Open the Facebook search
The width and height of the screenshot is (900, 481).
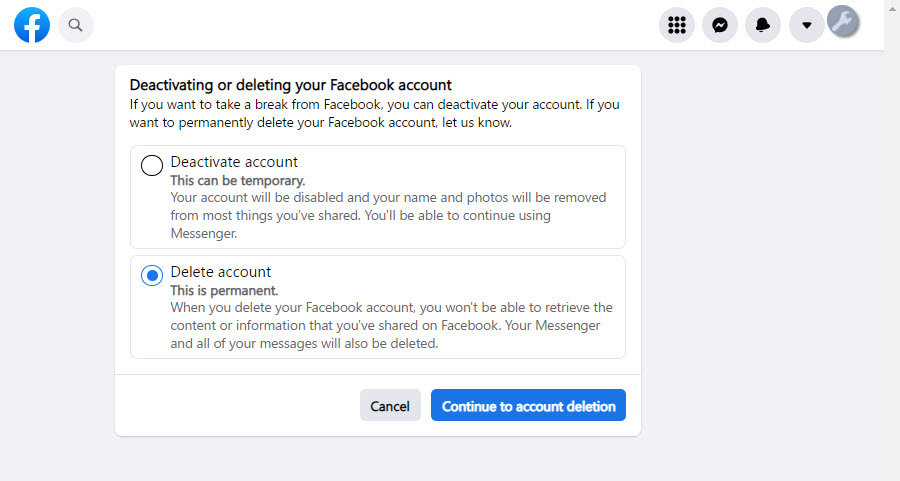(76, 25)
